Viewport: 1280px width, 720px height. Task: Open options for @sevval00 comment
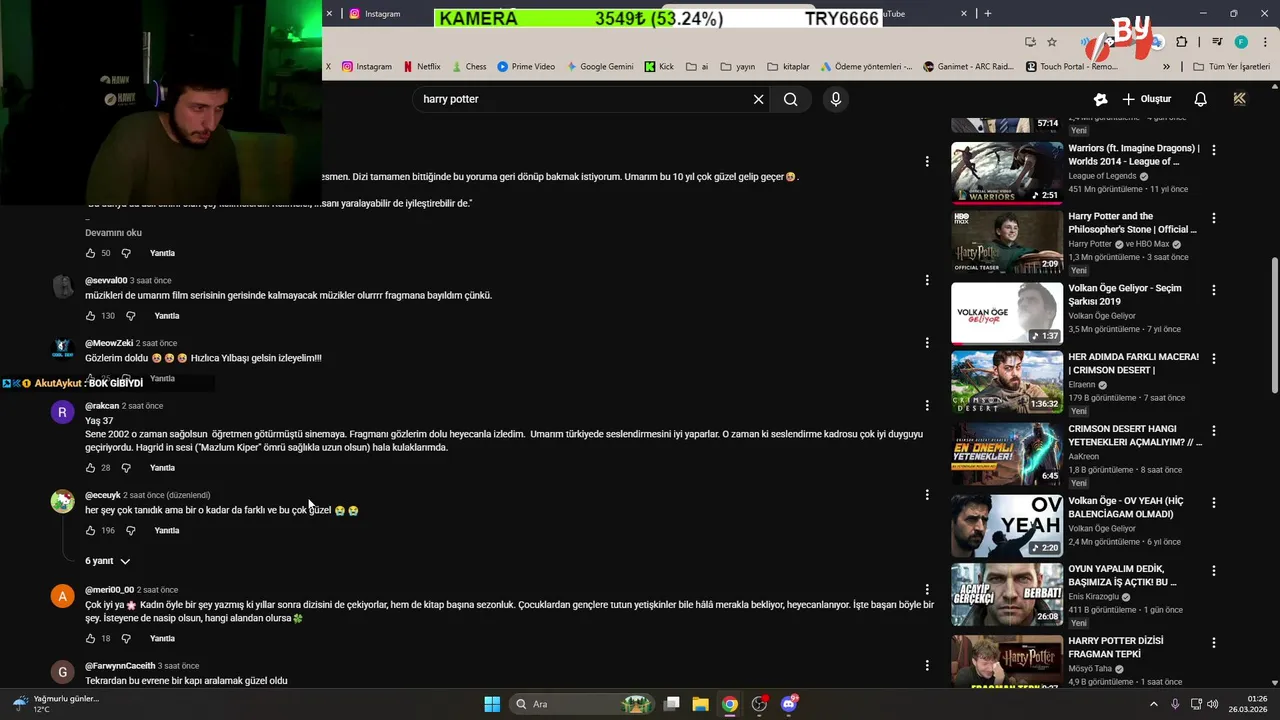point(927,280)
